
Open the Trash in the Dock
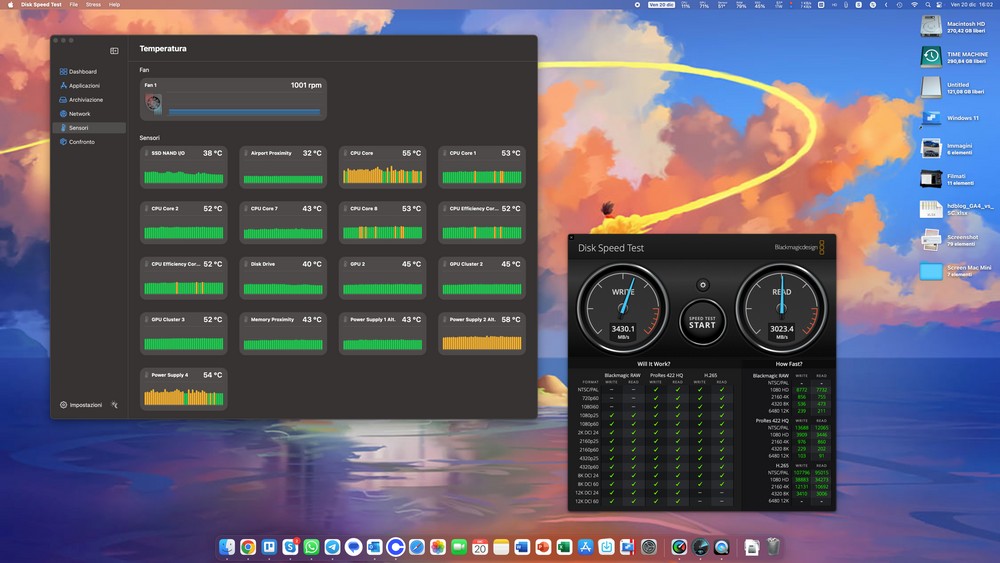[x=773, y=547]
